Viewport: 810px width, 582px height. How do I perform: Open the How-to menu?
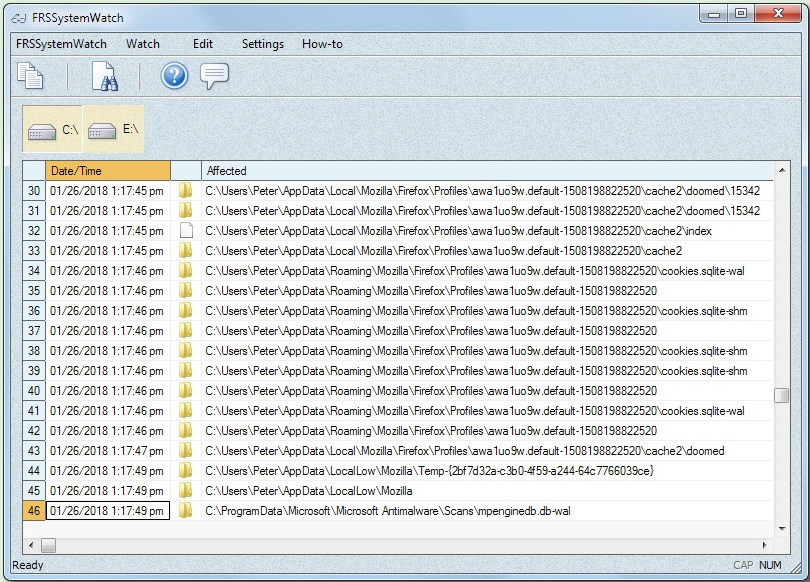(322, 44)
